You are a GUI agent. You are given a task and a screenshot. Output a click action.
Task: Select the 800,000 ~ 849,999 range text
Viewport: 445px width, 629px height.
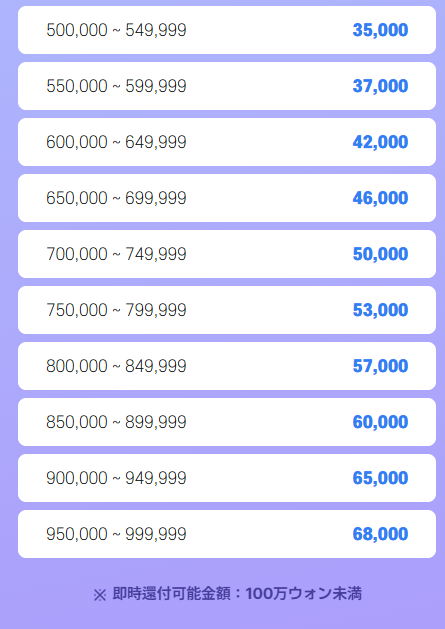[x=116, y=366]
